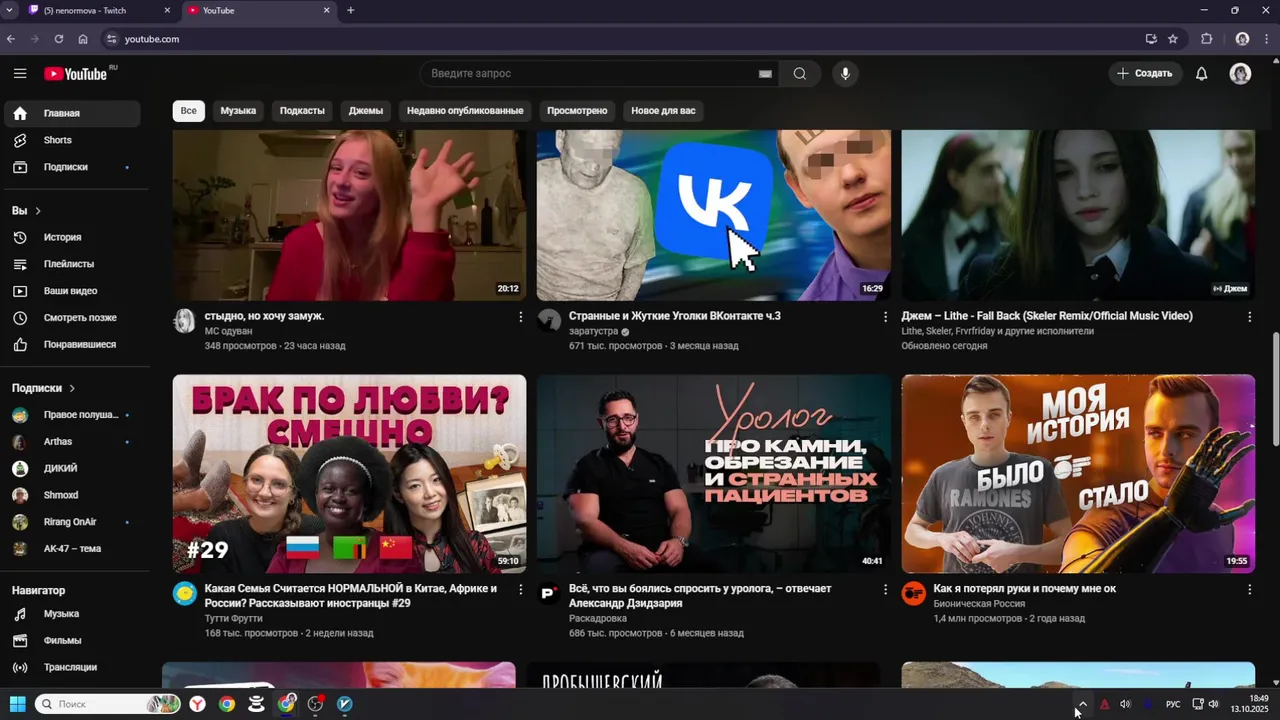This screenshot has height=720, width=1280.
Task: Open the notifications bell
Action: [1202, 73]
